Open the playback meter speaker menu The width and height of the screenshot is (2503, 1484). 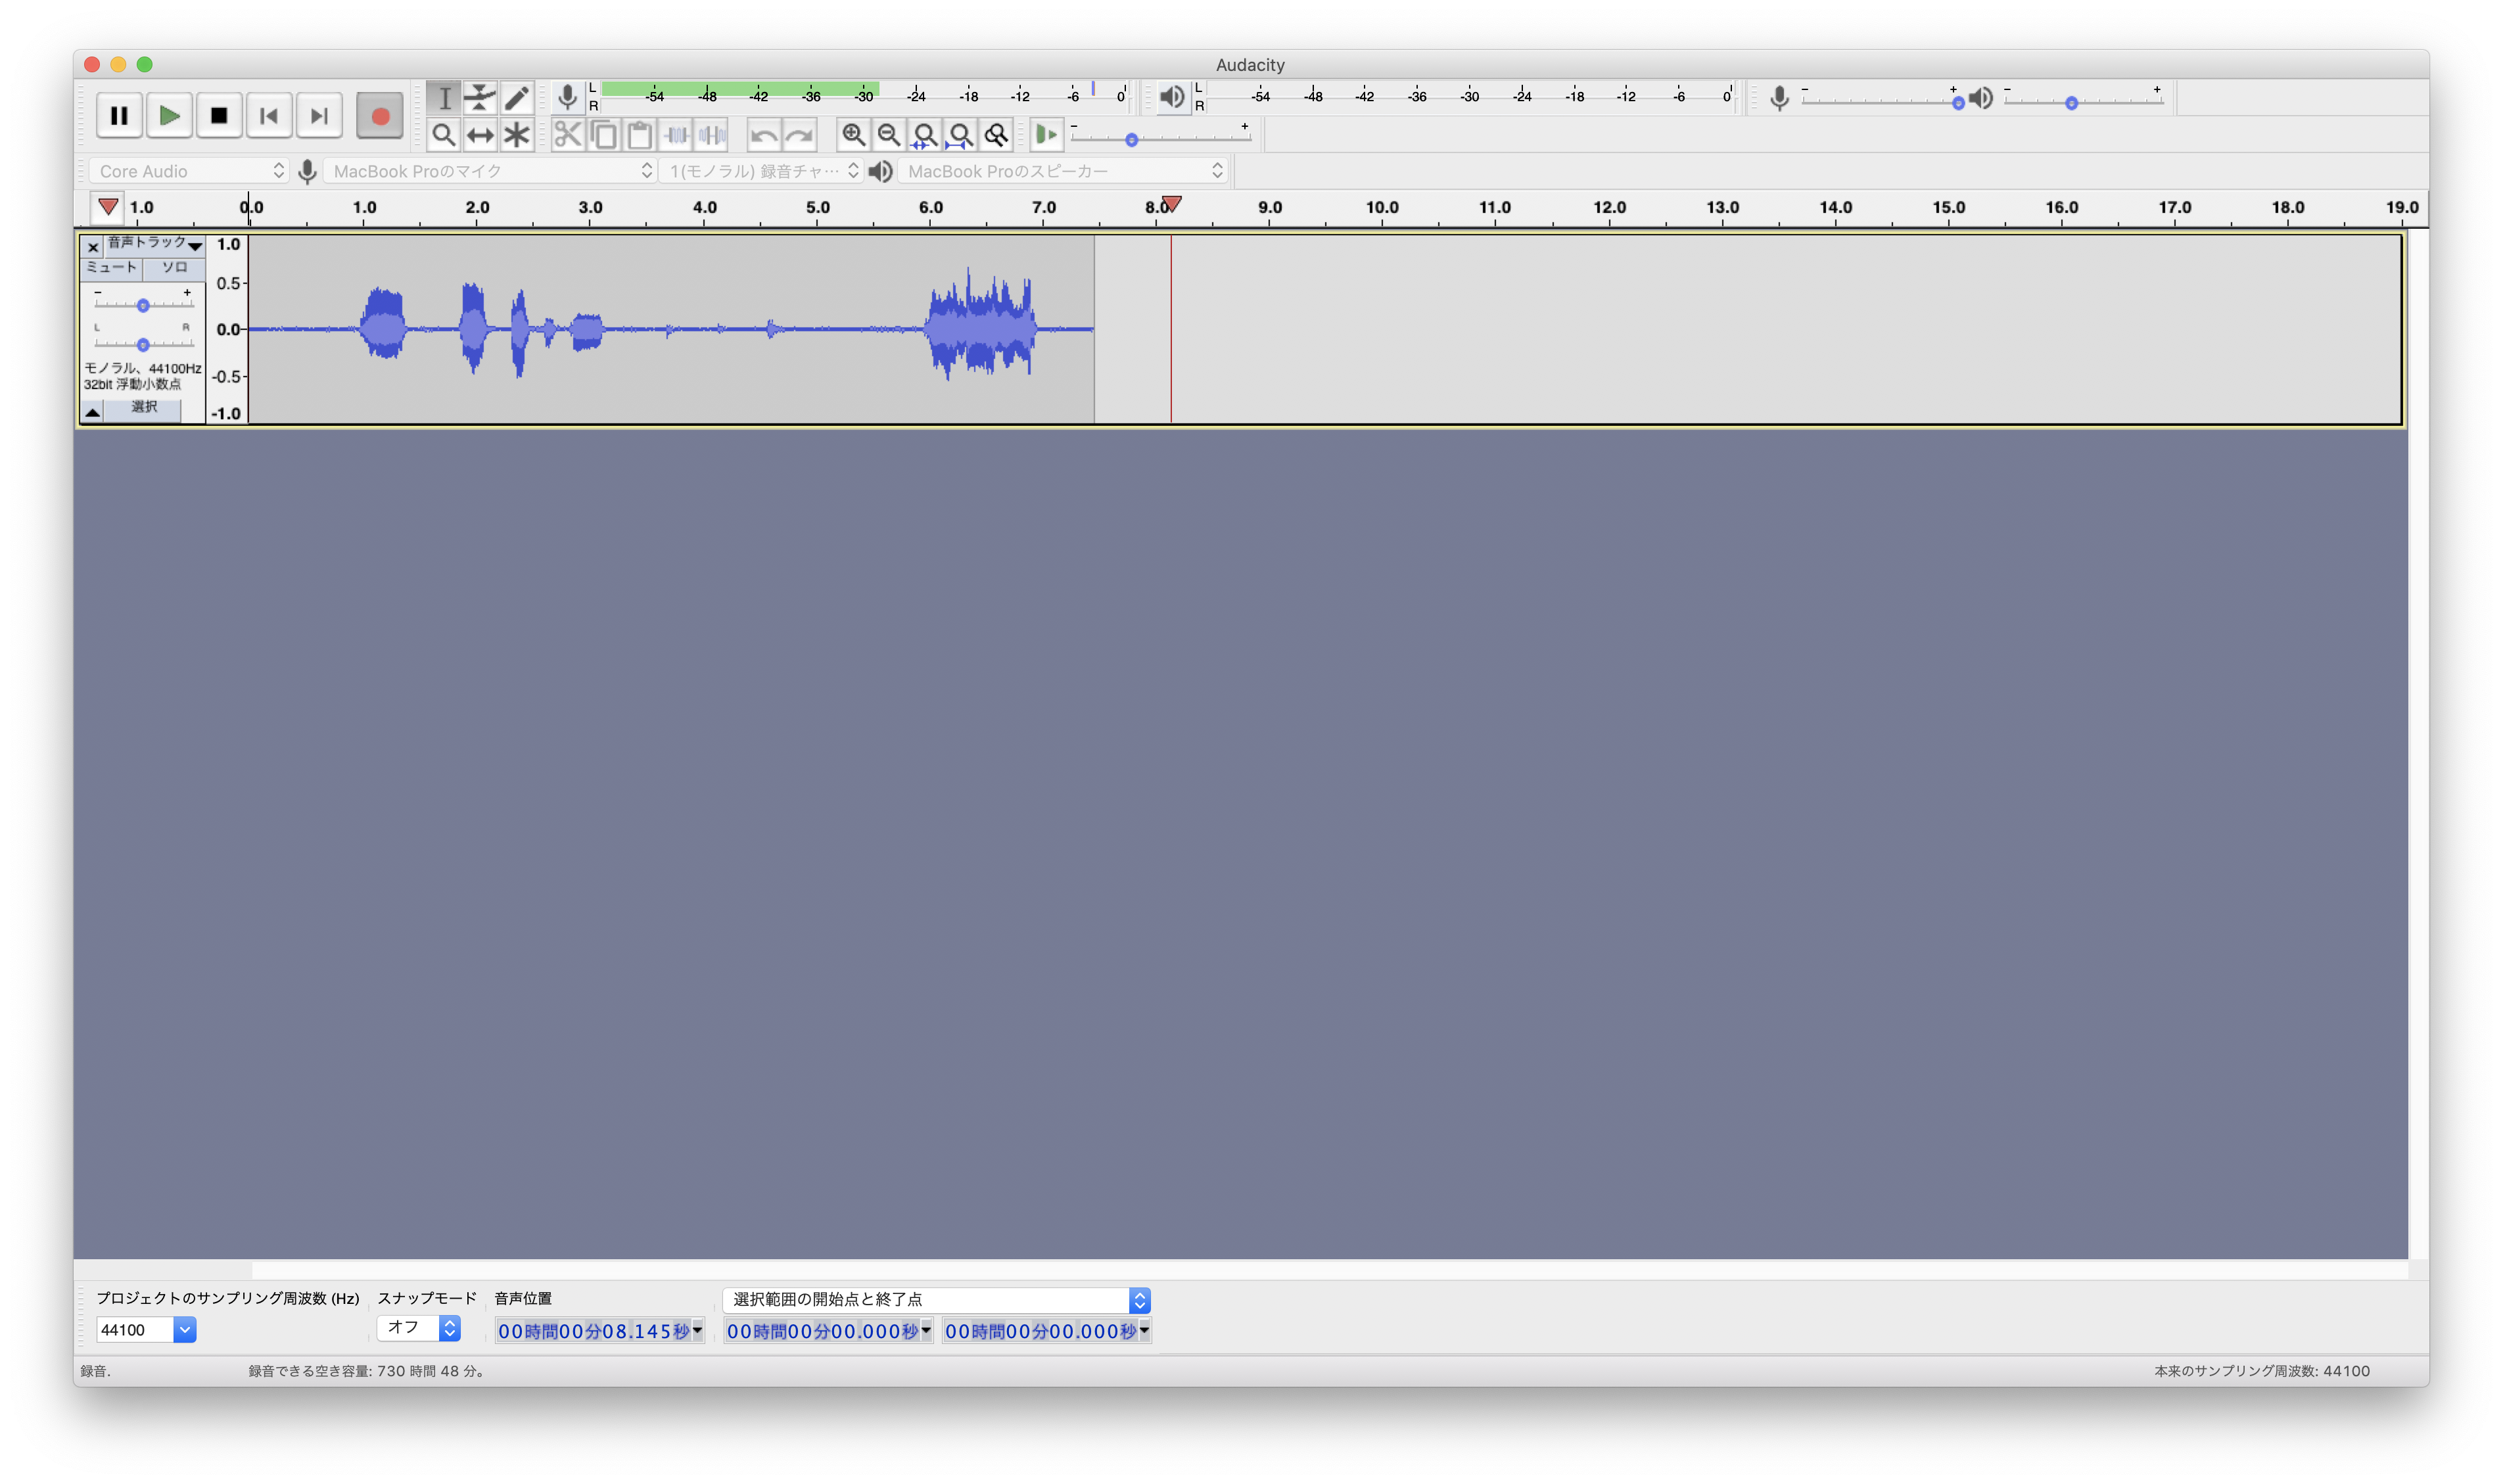pos(1172,98)
